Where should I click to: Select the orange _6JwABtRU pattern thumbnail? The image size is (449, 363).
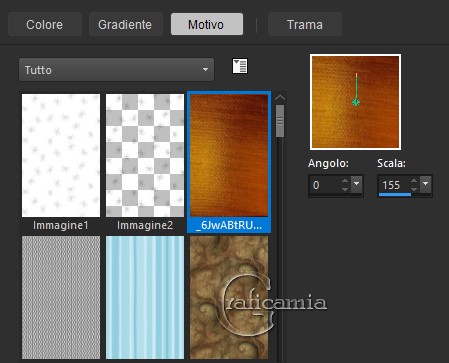click(x=229, y=155)
